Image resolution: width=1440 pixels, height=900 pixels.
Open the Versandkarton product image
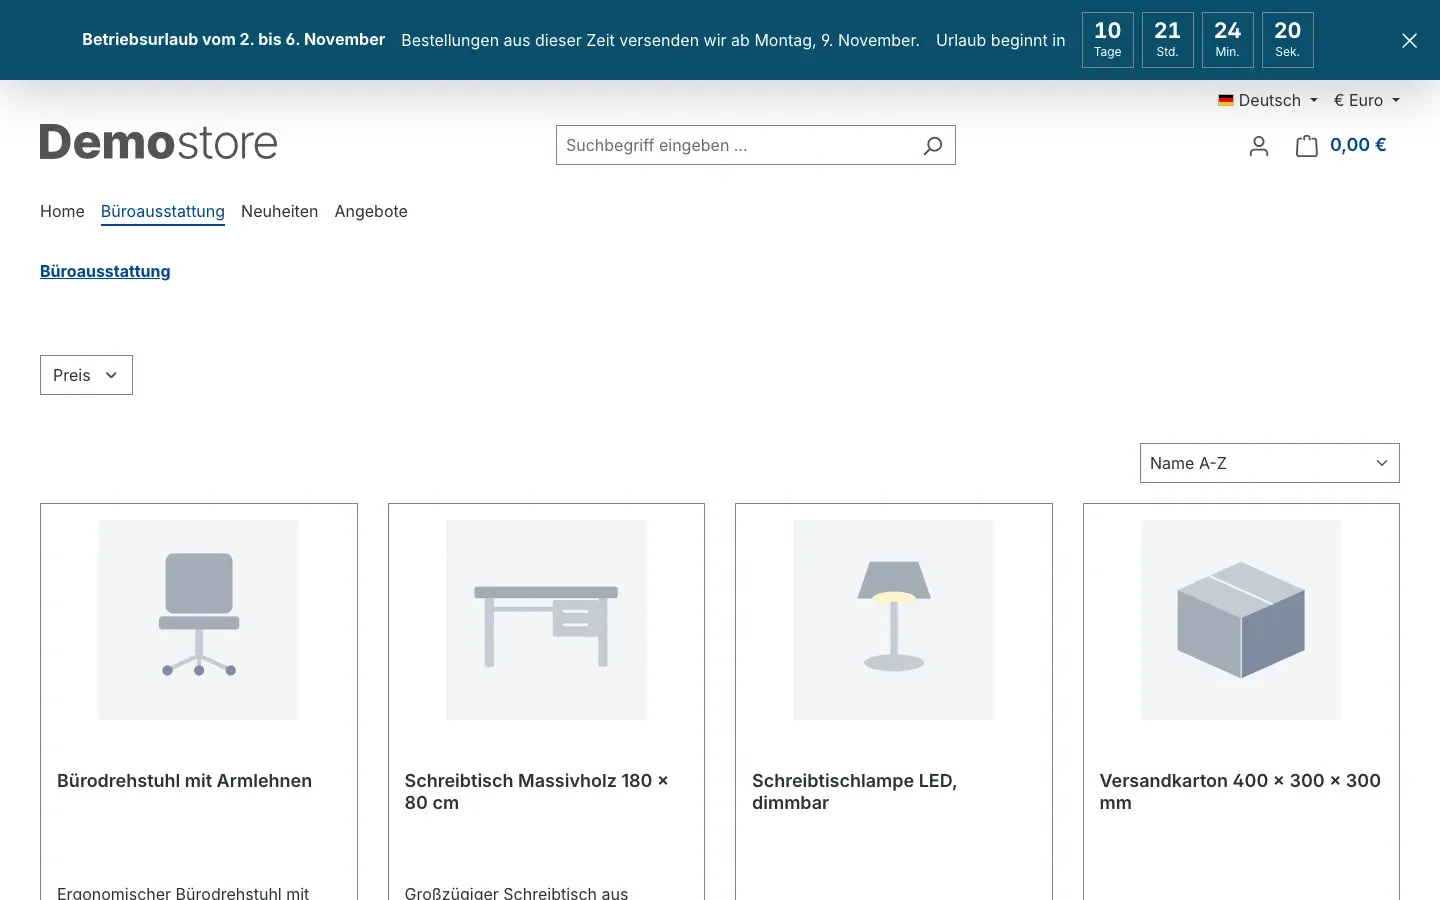[1241, 620]
